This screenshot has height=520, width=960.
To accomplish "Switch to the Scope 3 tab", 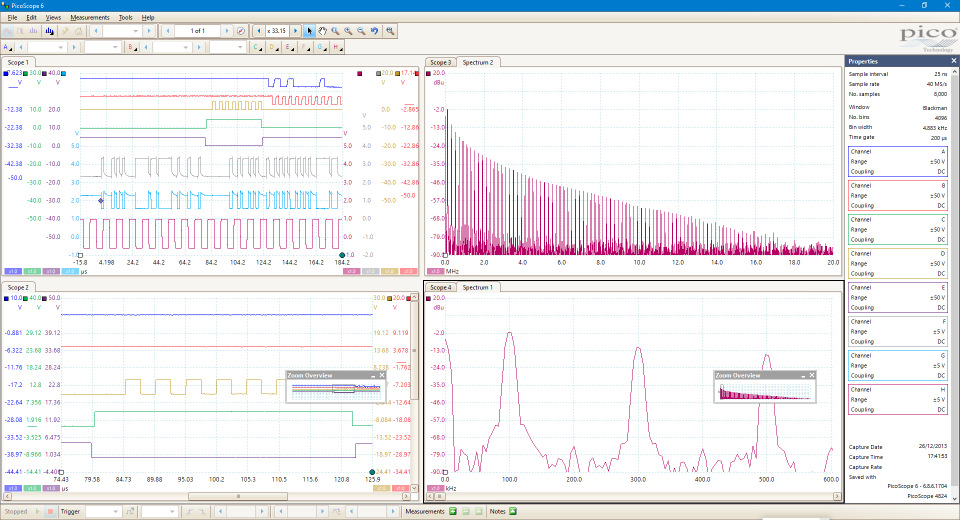I will [440, 62].
